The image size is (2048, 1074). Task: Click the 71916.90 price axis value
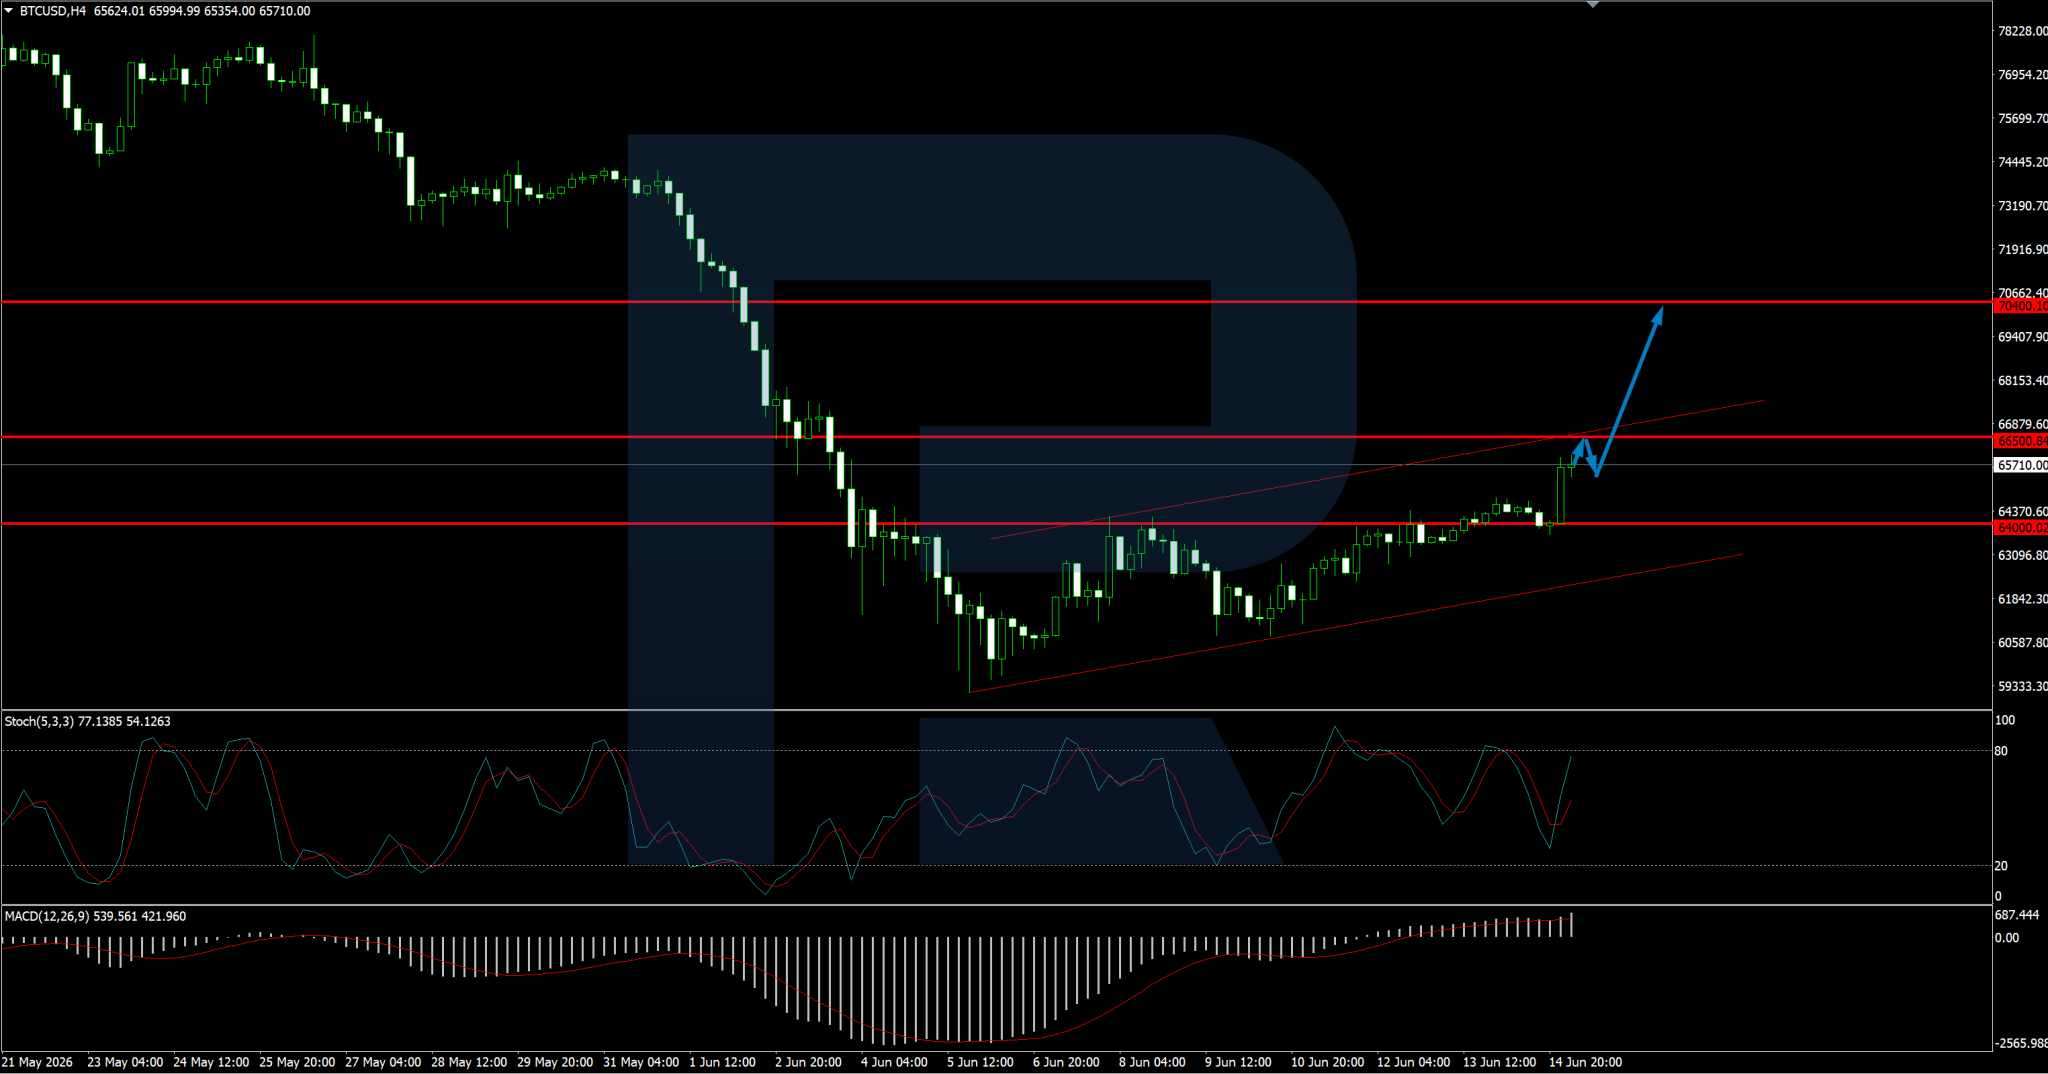click(x=2022, y=249)
